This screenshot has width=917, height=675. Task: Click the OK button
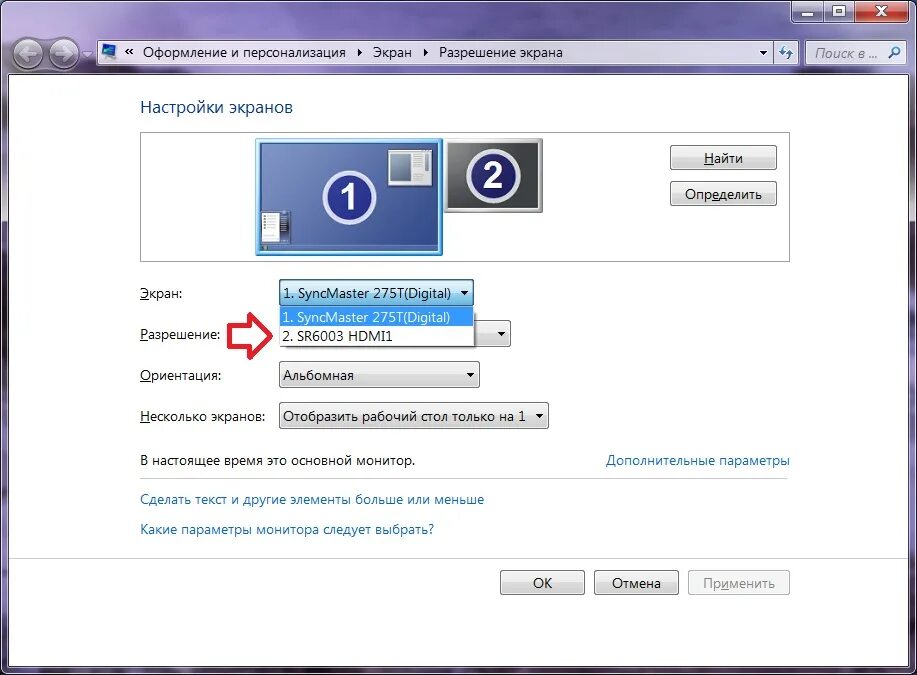(x=542, y=583)
